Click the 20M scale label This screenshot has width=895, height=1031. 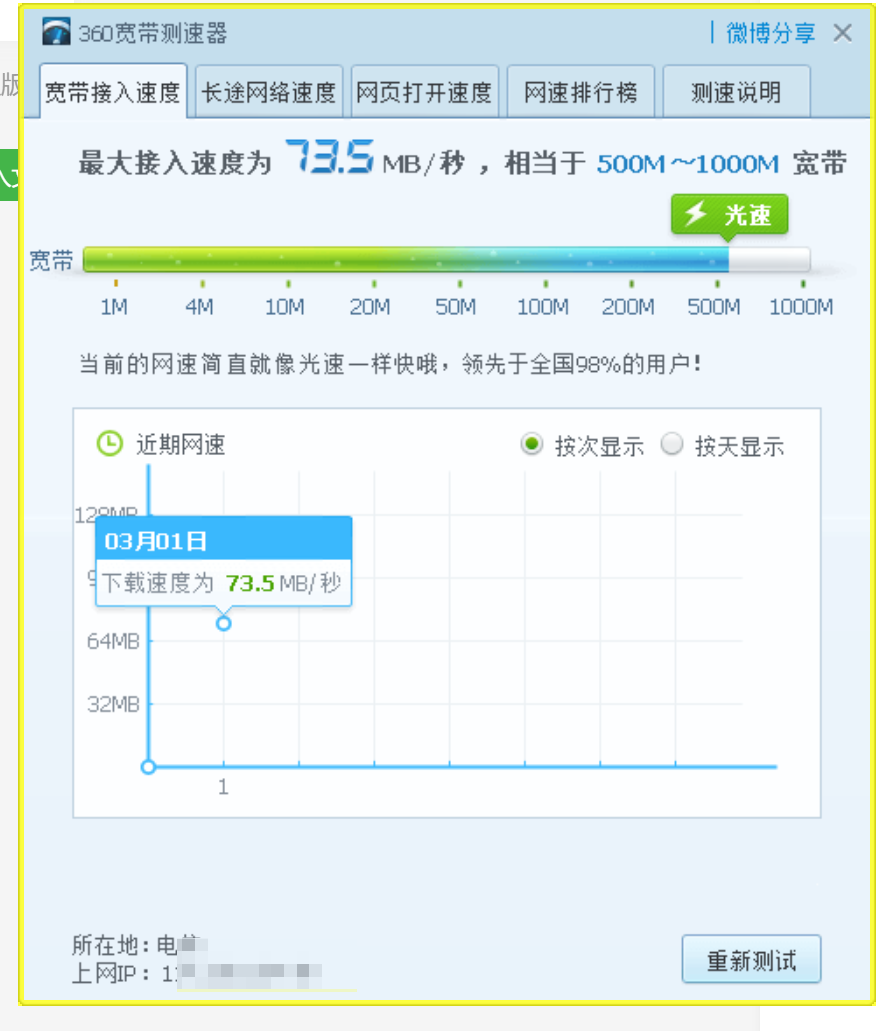(370, 306)
